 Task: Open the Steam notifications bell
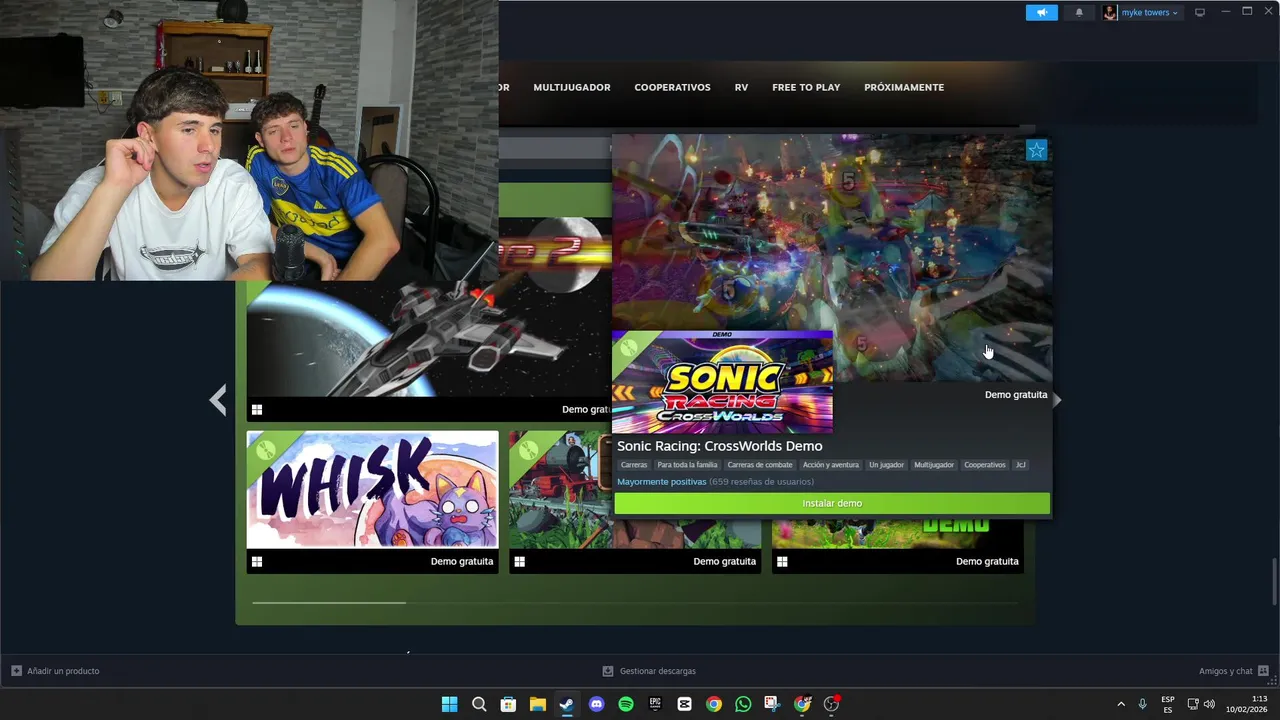point(1079,13)
